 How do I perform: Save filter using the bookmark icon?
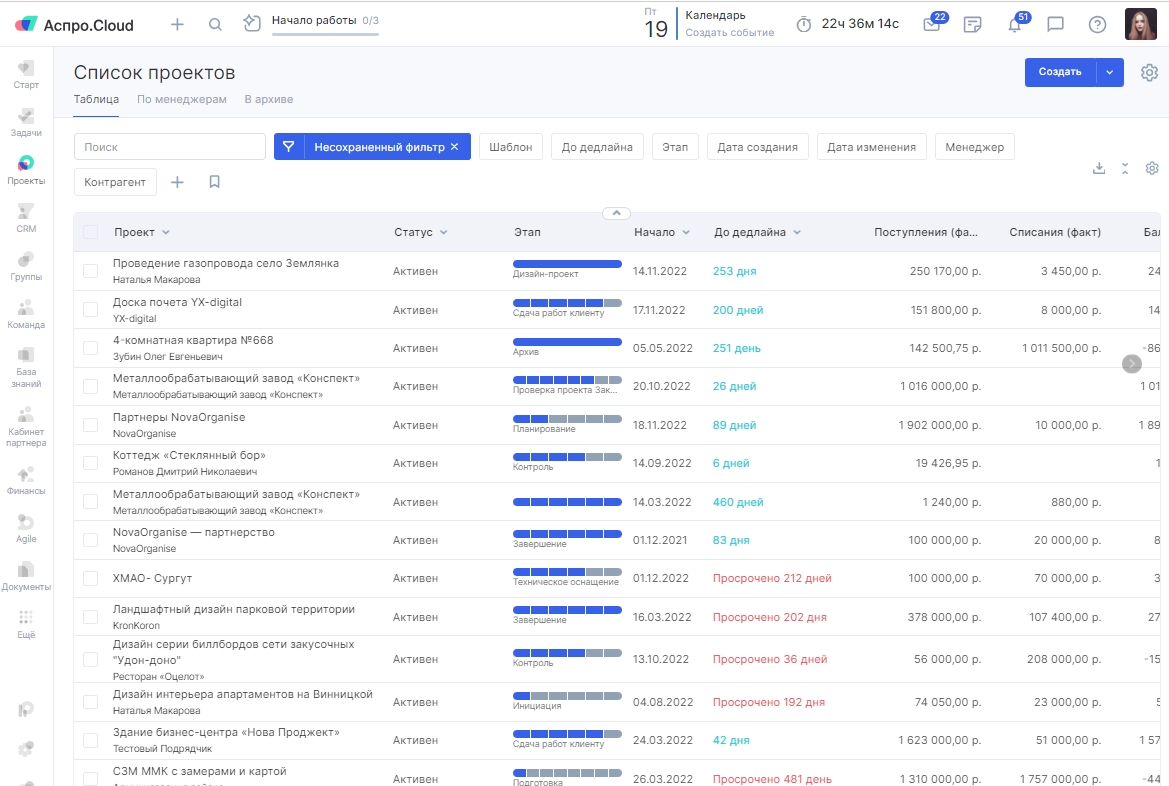click(214, 182)
